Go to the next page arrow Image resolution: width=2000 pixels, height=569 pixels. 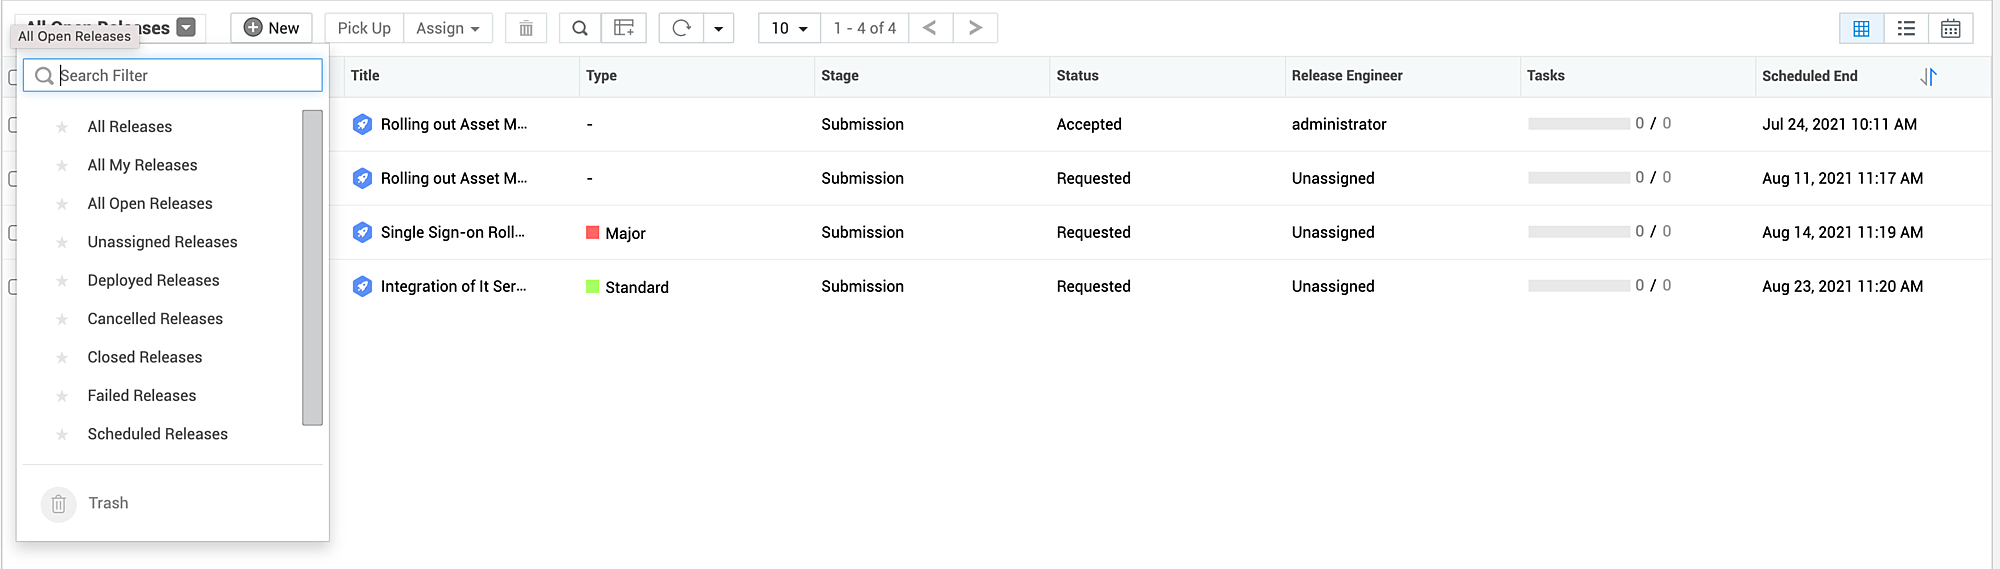pos(975,28)
